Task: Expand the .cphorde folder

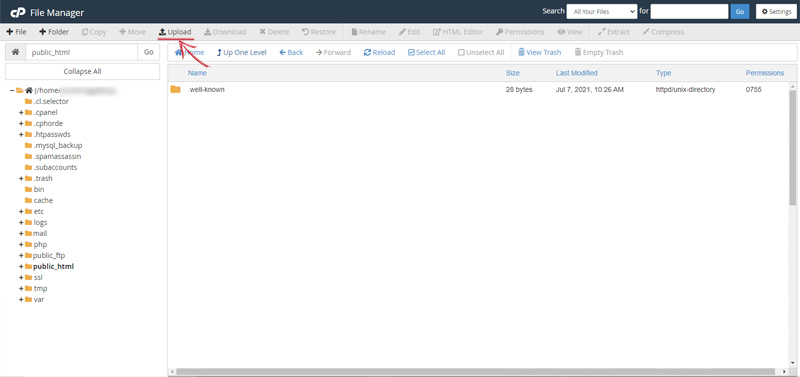Action: (21, 123)
